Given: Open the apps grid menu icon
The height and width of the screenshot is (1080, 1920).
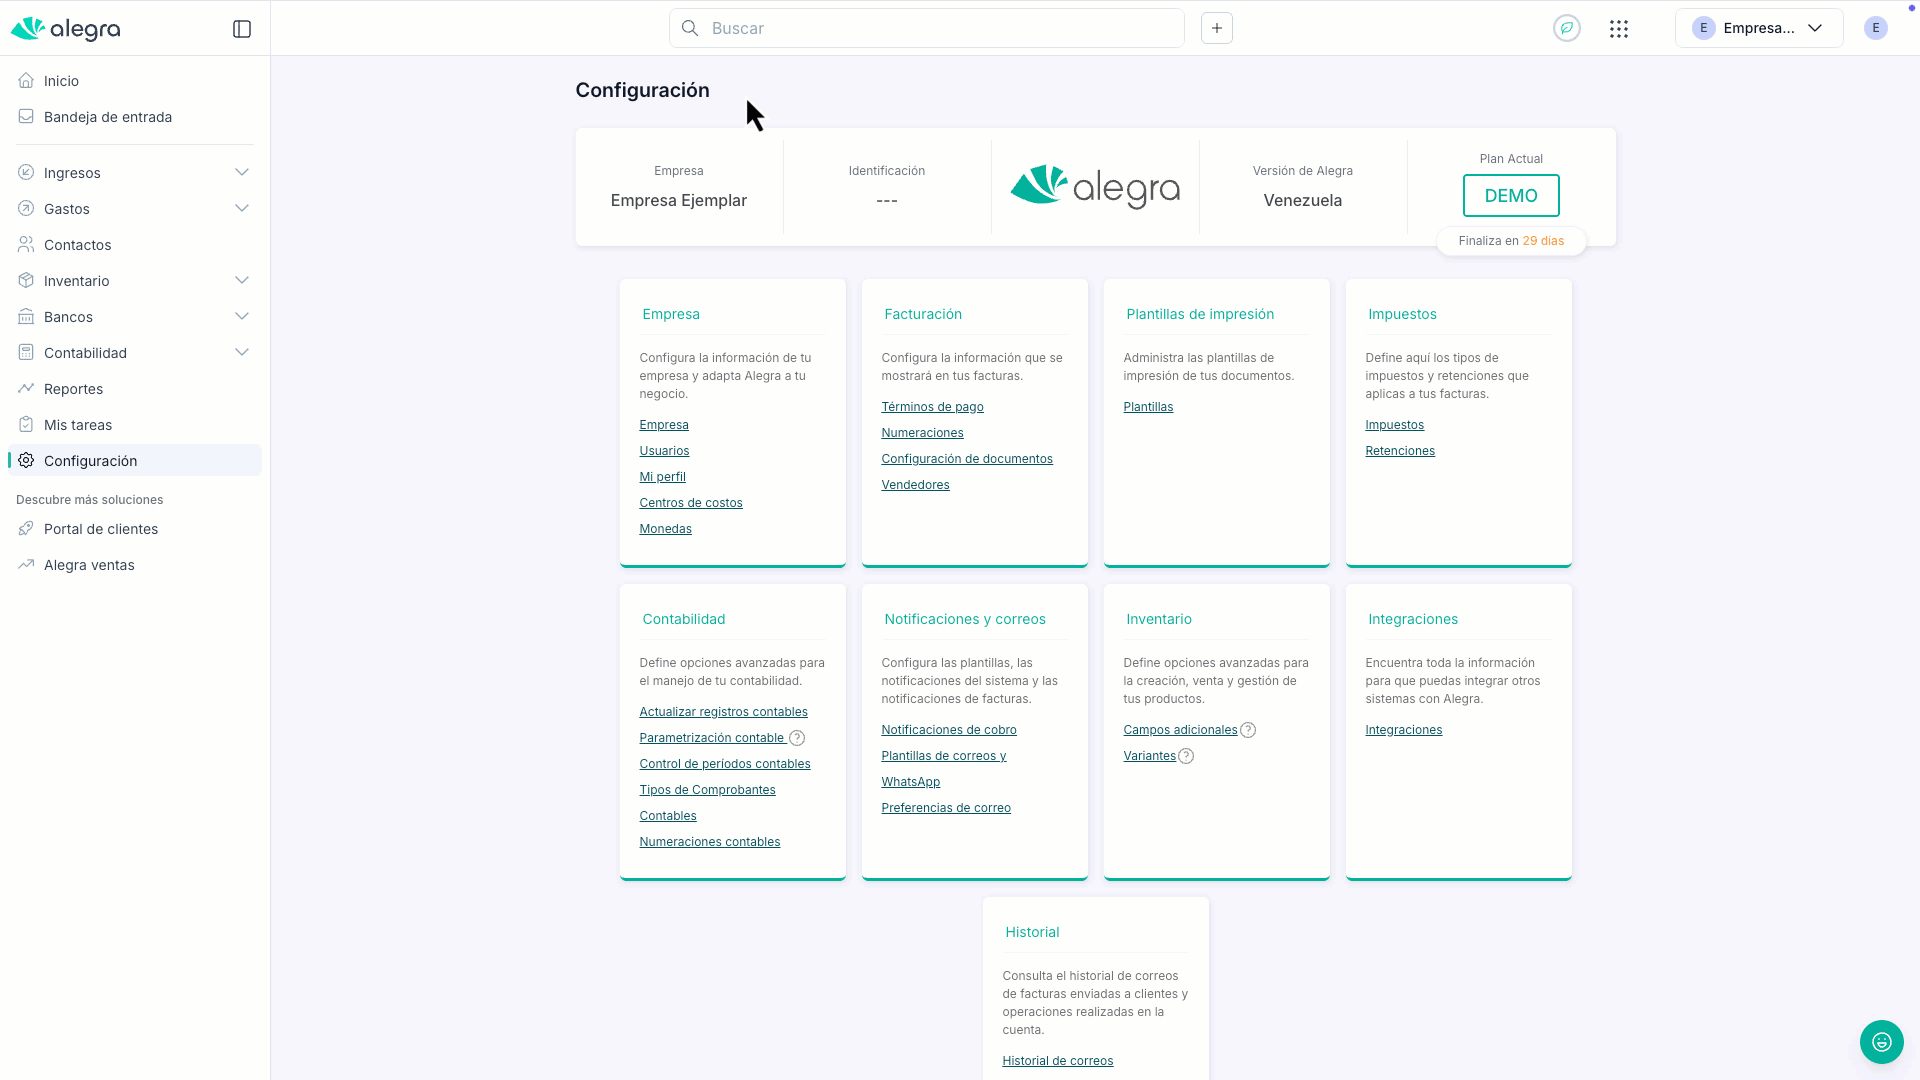Looking at the screenshot, I should coord(1619,29).
